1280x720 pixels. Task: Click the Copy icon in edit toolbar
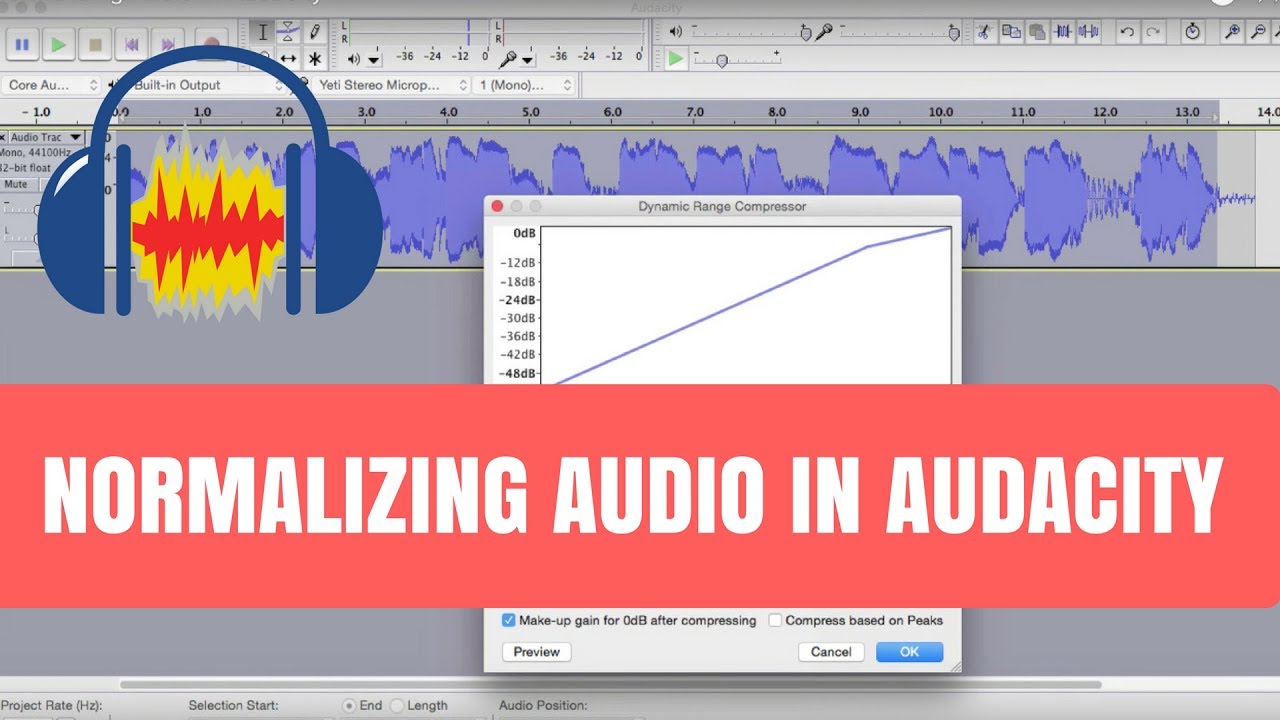pyautogui.click(x=1010, y=32)
